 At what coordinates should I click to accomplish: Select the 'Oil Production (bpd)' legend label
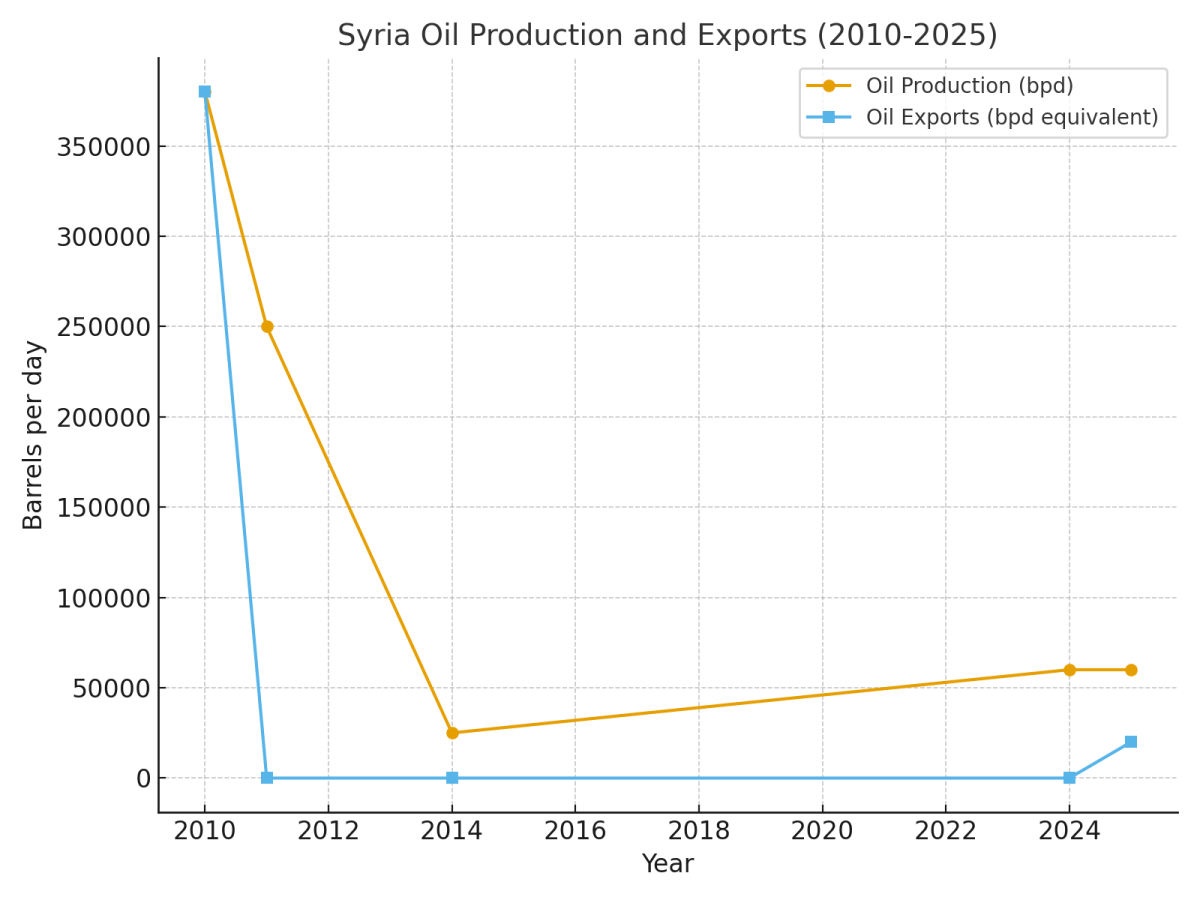(969, 87)
